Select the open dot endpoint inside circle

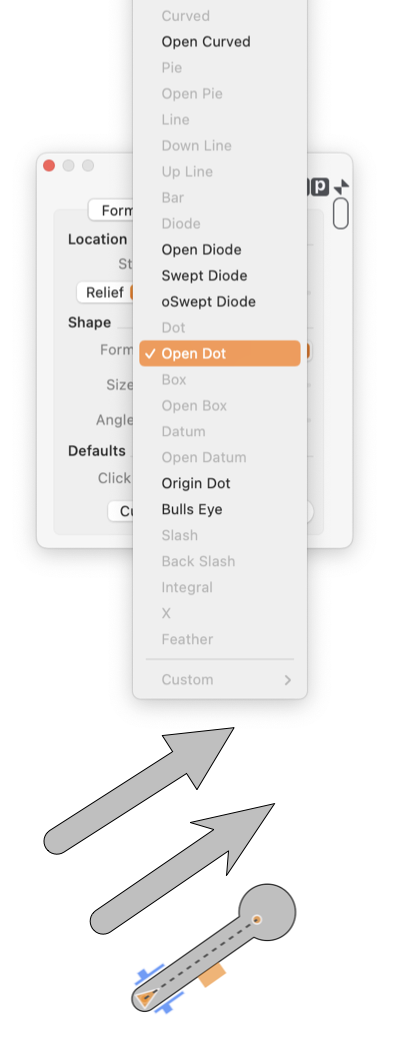point(257,919)
